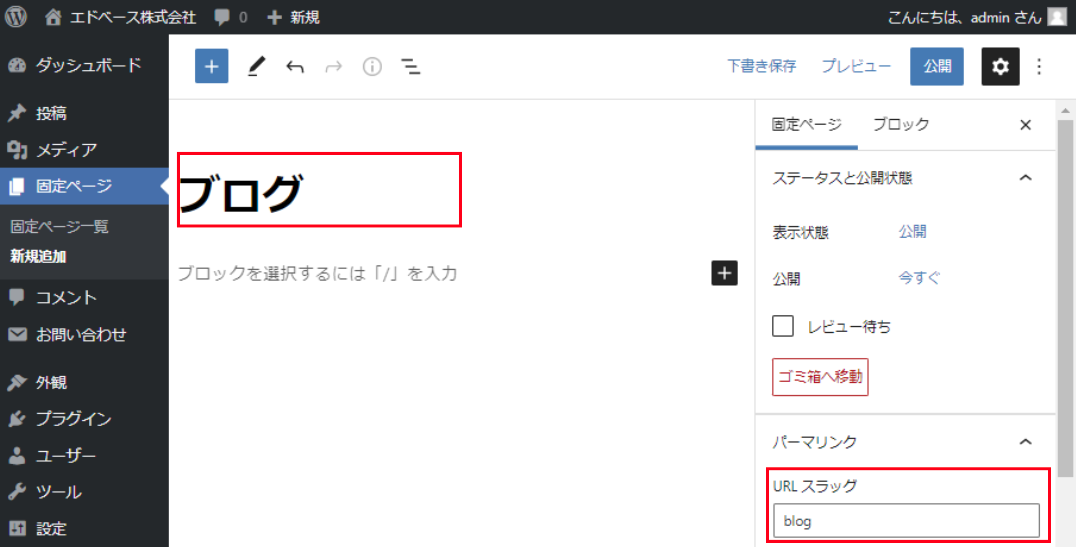Click the ゴミ箱へ移動 button

(820, 377)
